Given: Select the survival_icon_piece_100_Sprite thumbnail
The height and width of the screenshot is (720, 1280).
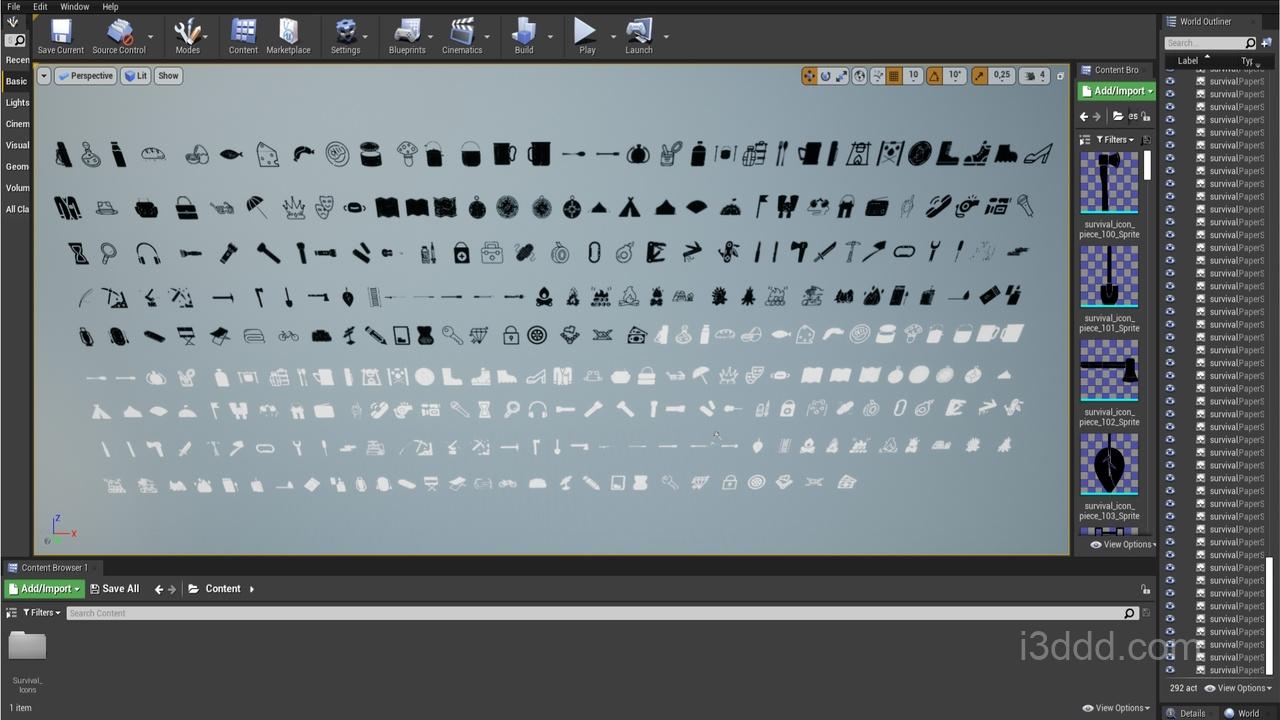Looking at the screenshot, I should [x=1109, y=183].
